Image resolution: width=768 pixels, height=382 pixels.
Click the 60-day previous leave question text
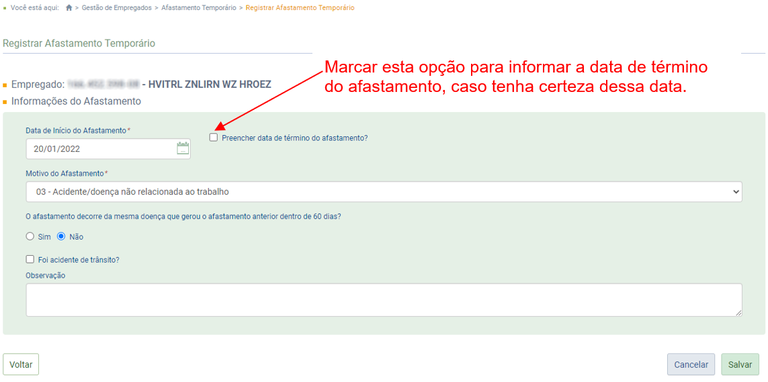[x=183, y=217]
